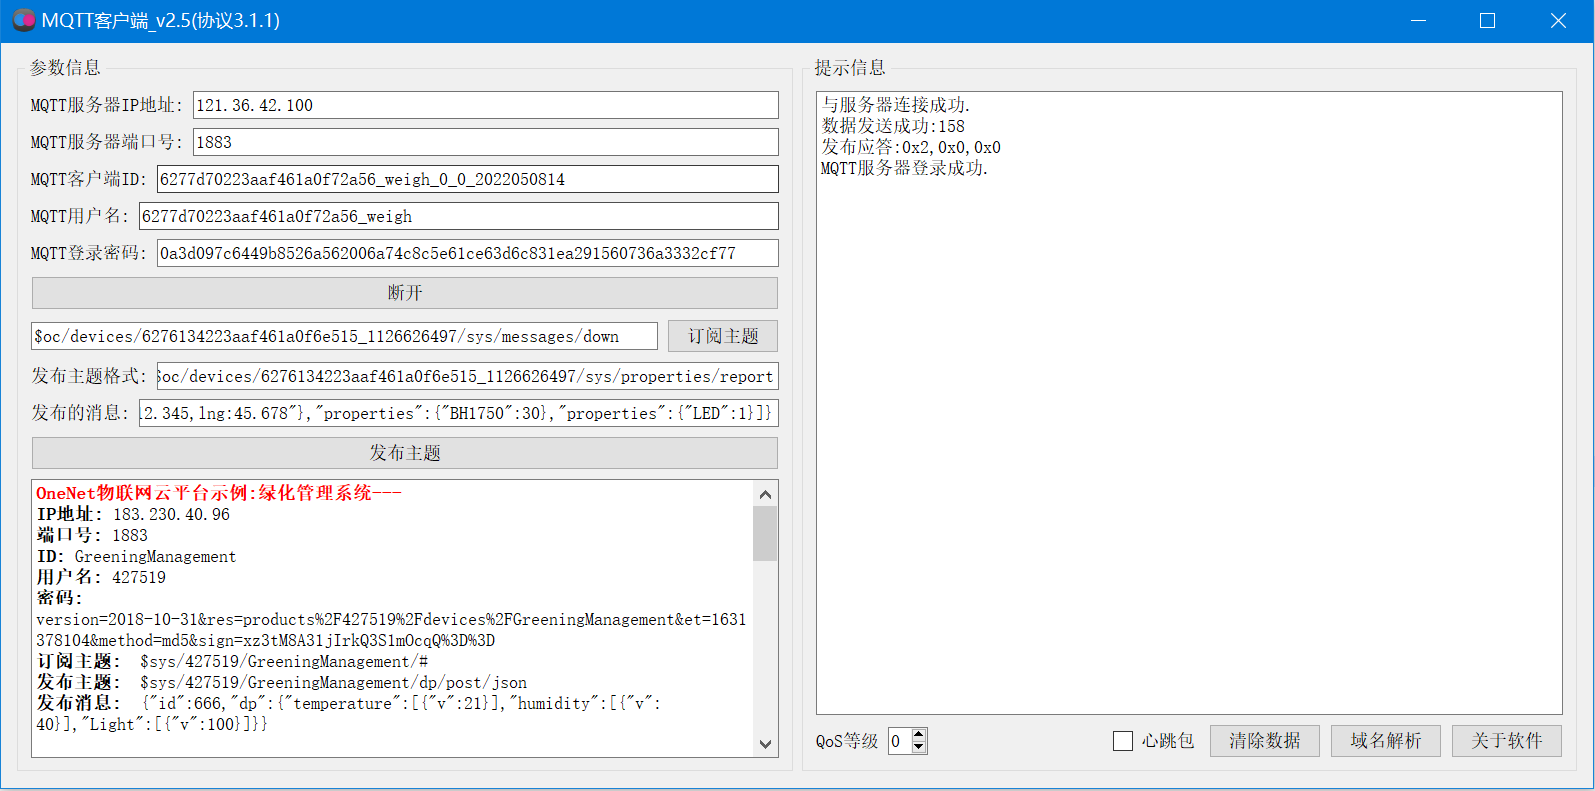Click the QoS level value field
Screen dimensions: 1595x791
pyautogui.click(x=900, y=741)
